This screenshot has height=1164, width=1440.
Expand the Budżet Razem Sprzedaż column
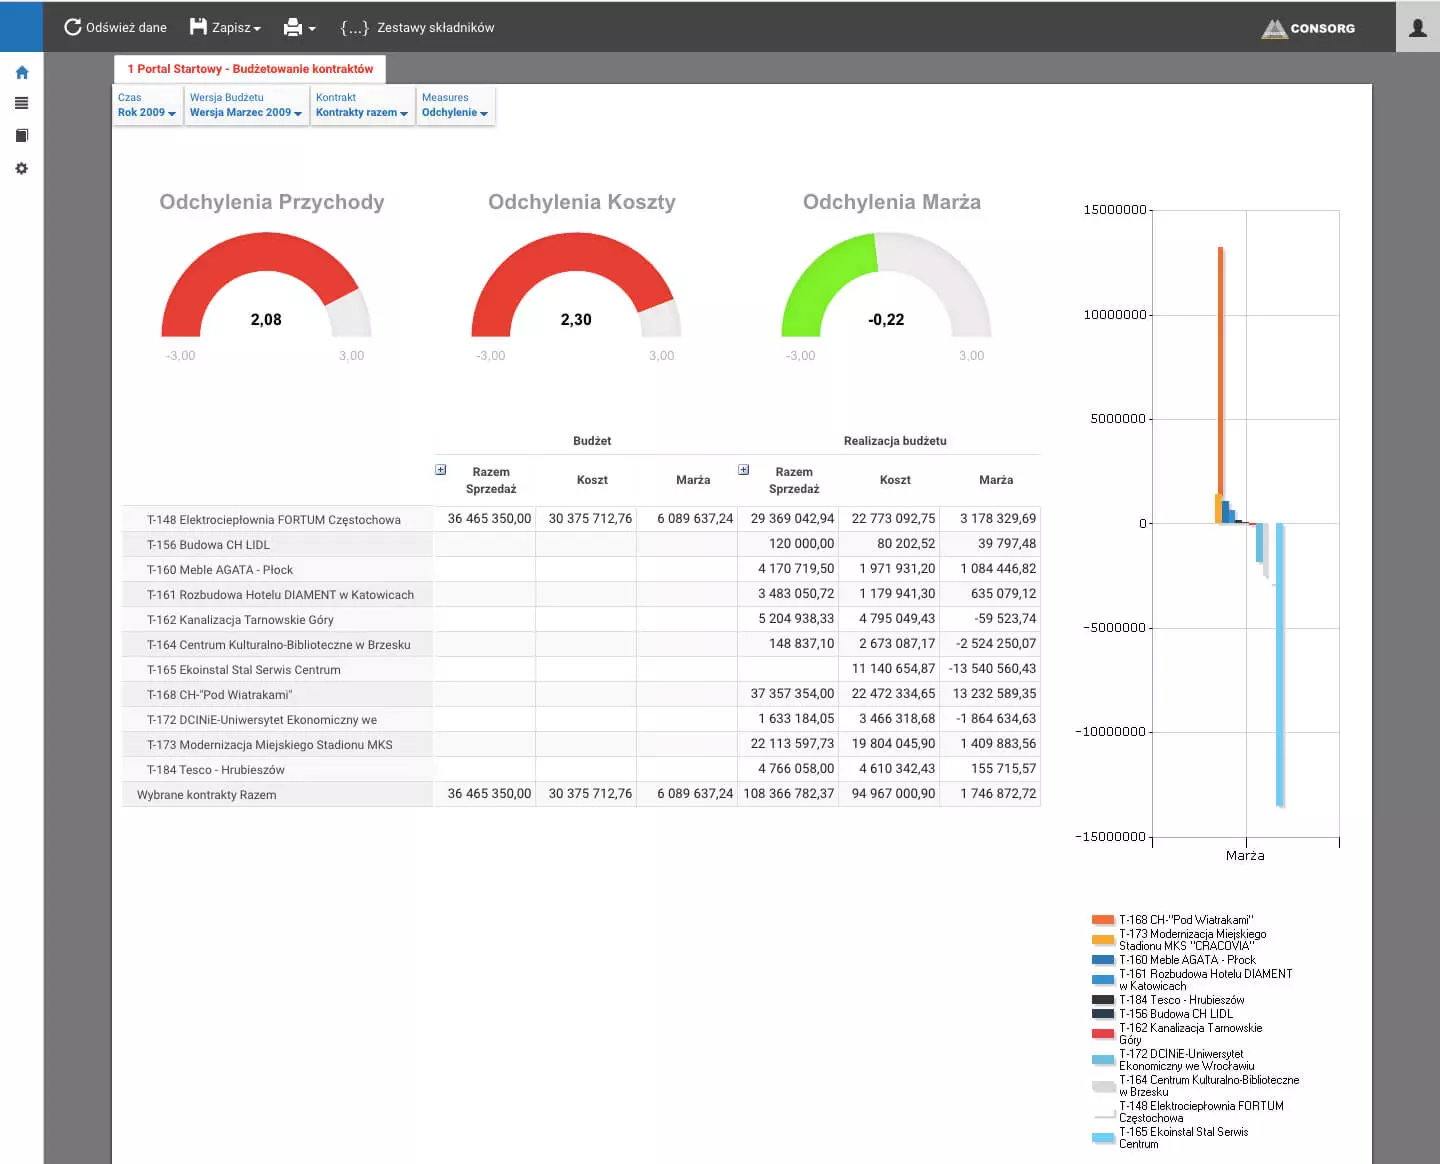point(441,470)
